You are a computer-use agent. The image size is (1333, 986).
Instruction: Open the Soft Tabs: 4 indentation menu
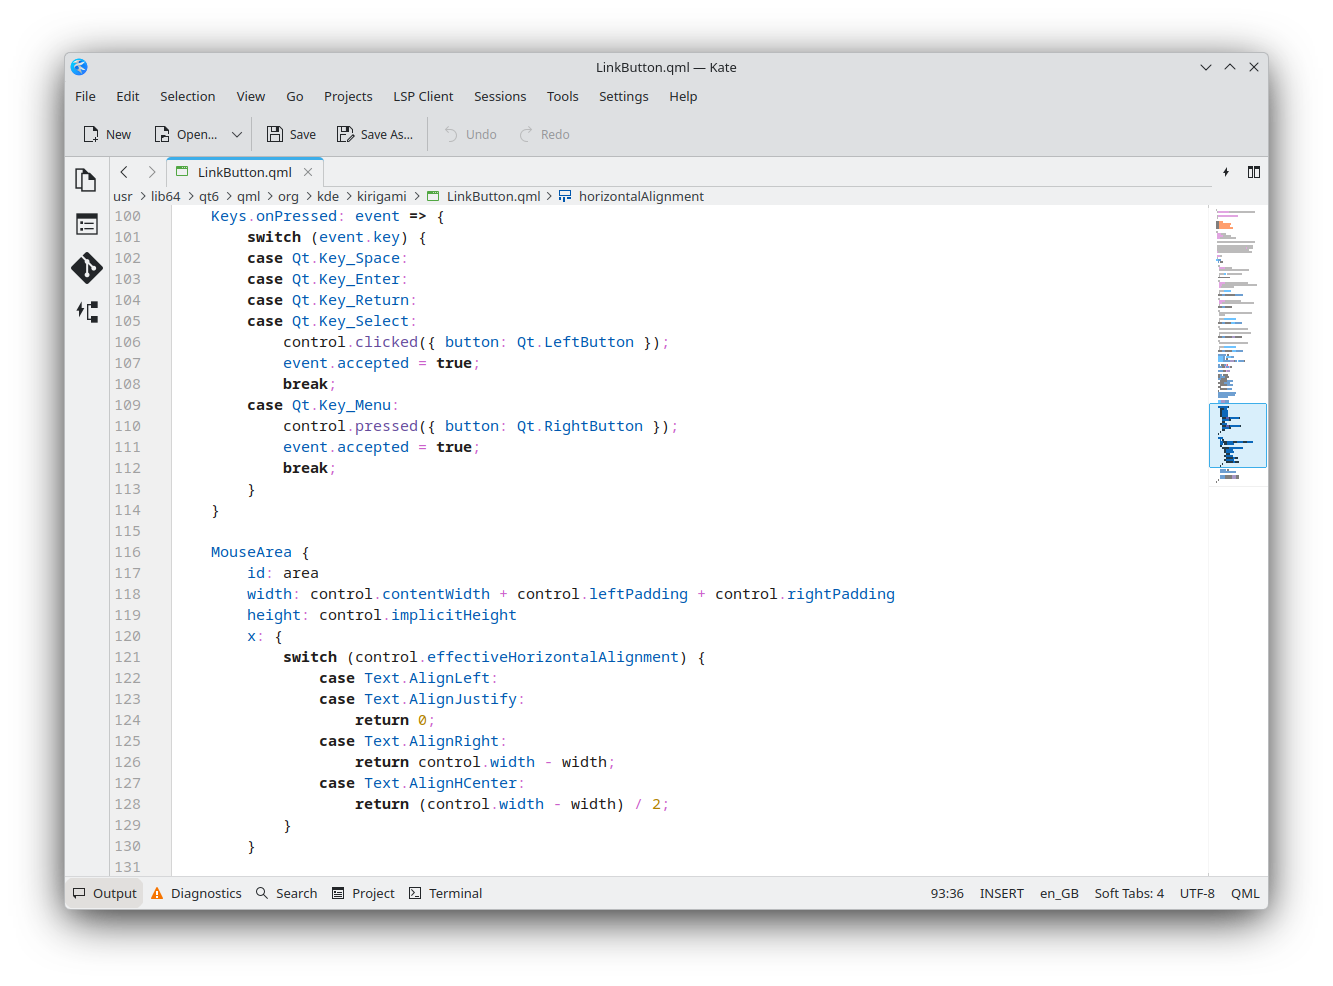click(1129, 893)
